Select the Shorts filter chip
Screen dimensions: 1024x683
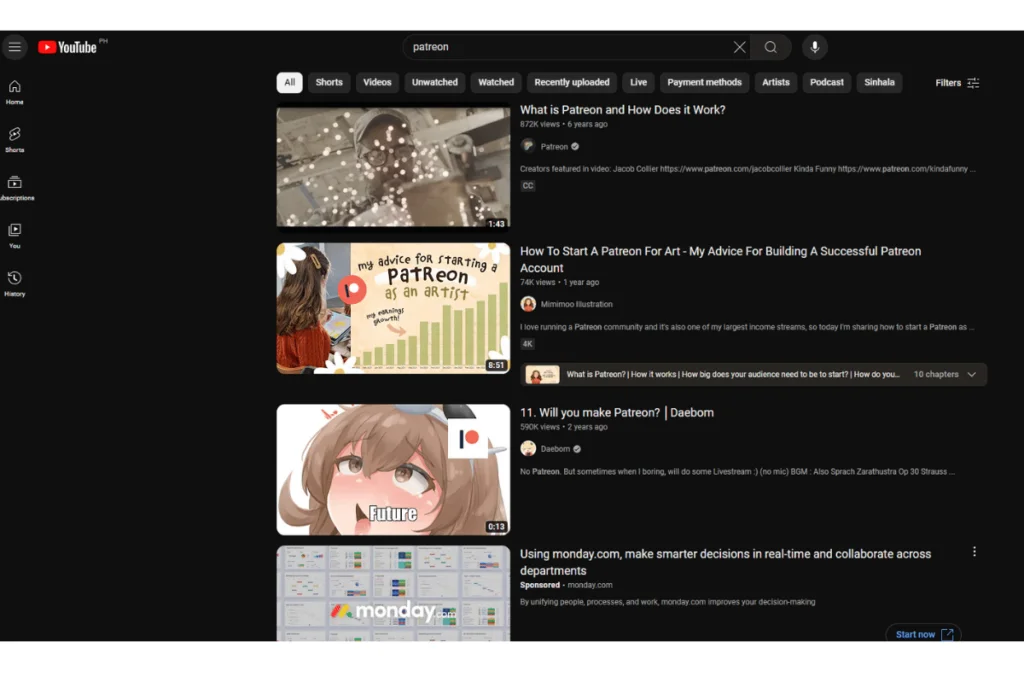pyautogui.click(x=329, y=82)
